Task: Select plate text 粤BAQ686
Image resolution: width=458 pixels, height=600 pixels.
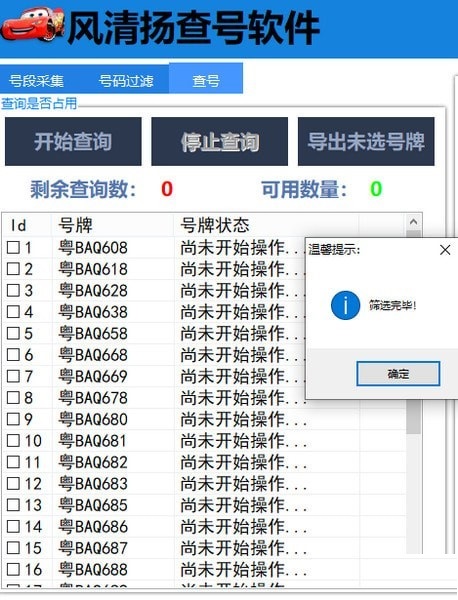Action: point(93,527)
